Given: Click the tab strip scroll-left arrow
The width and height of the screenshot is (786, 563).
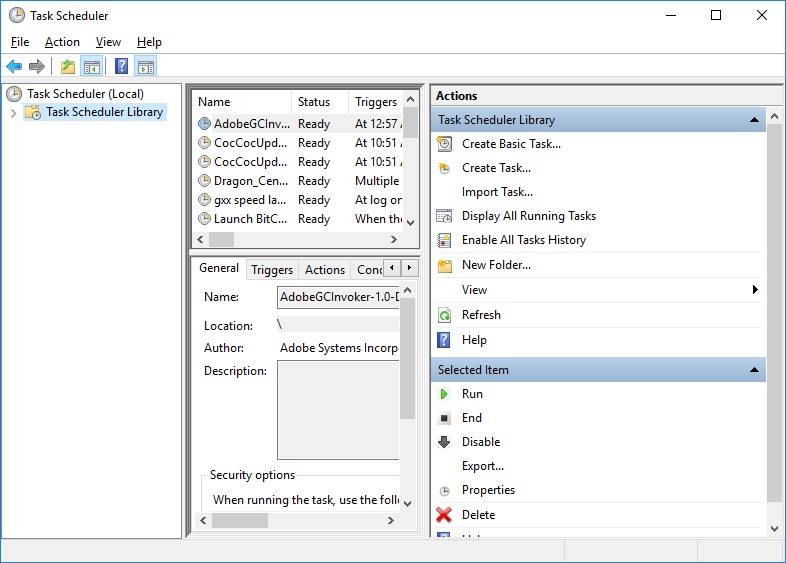Looking at the screenshot, I should (391, 268).
